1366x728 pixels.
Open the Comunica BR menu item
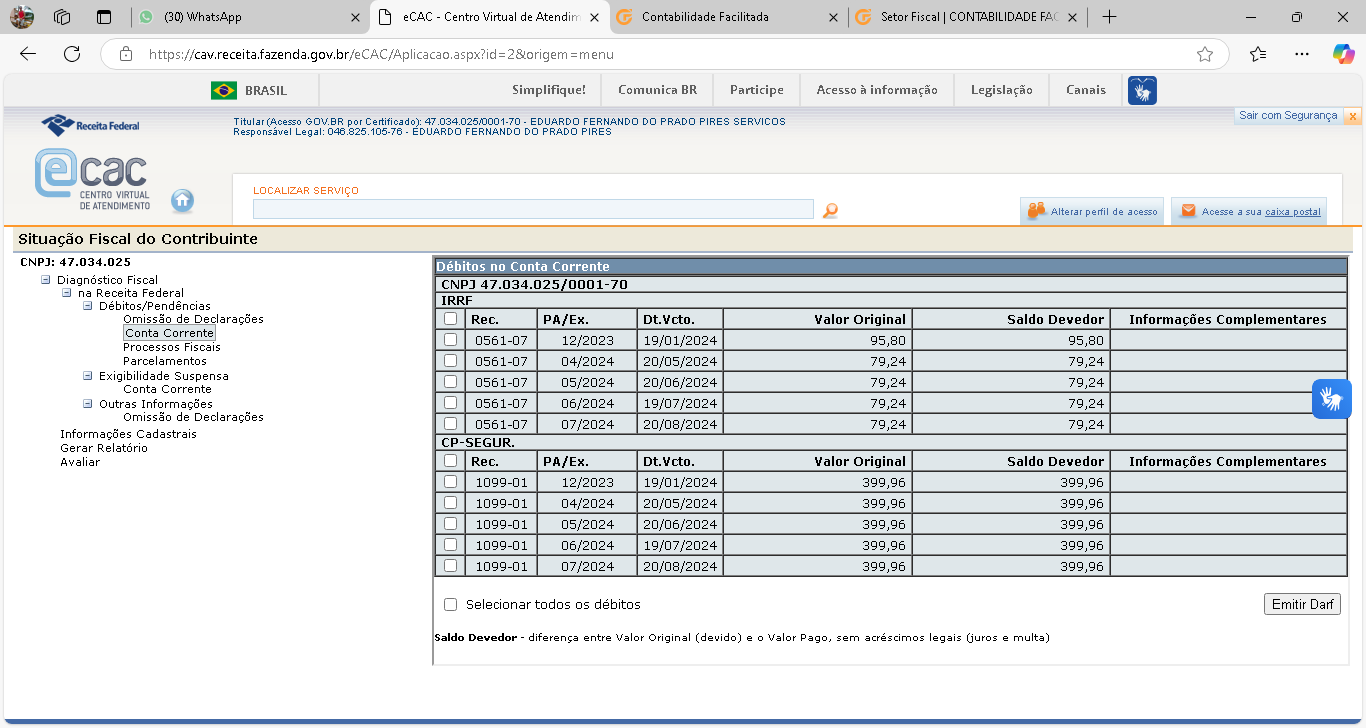tap(657, 90)
